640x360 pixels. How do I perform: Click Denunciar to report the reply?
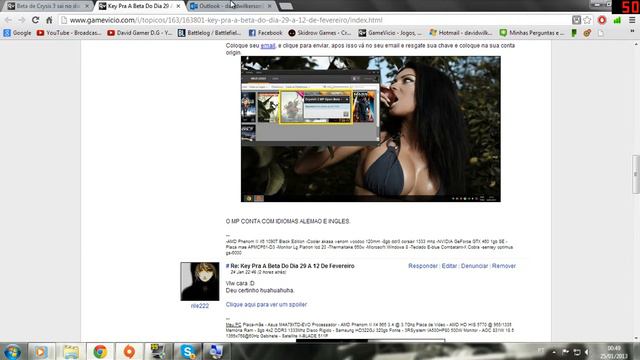[x=474, y=266]
